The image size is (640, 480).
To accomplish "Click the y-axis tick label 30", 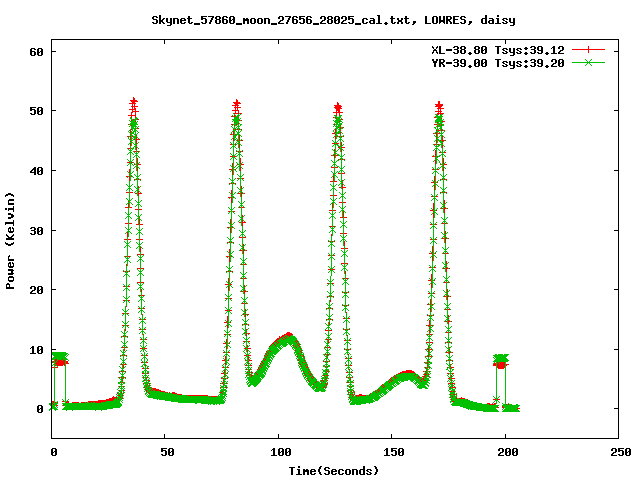I will tap(36, 231).
